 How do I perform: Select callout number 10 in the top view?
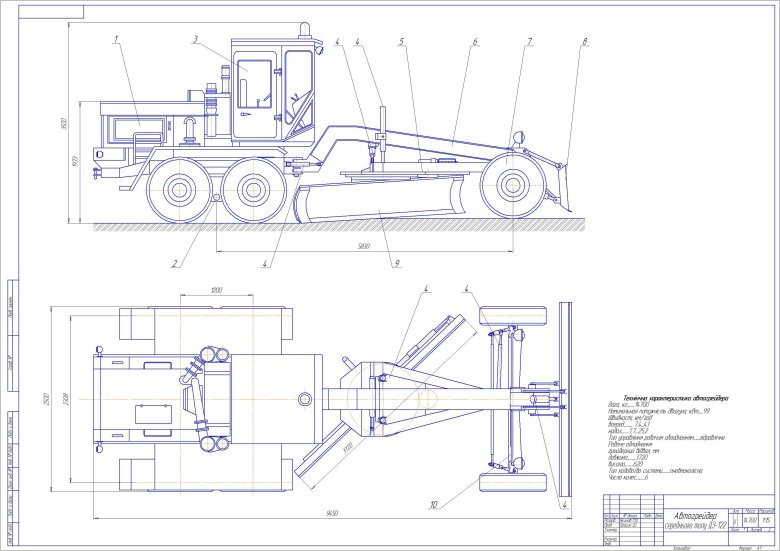[x=435, y=505]
